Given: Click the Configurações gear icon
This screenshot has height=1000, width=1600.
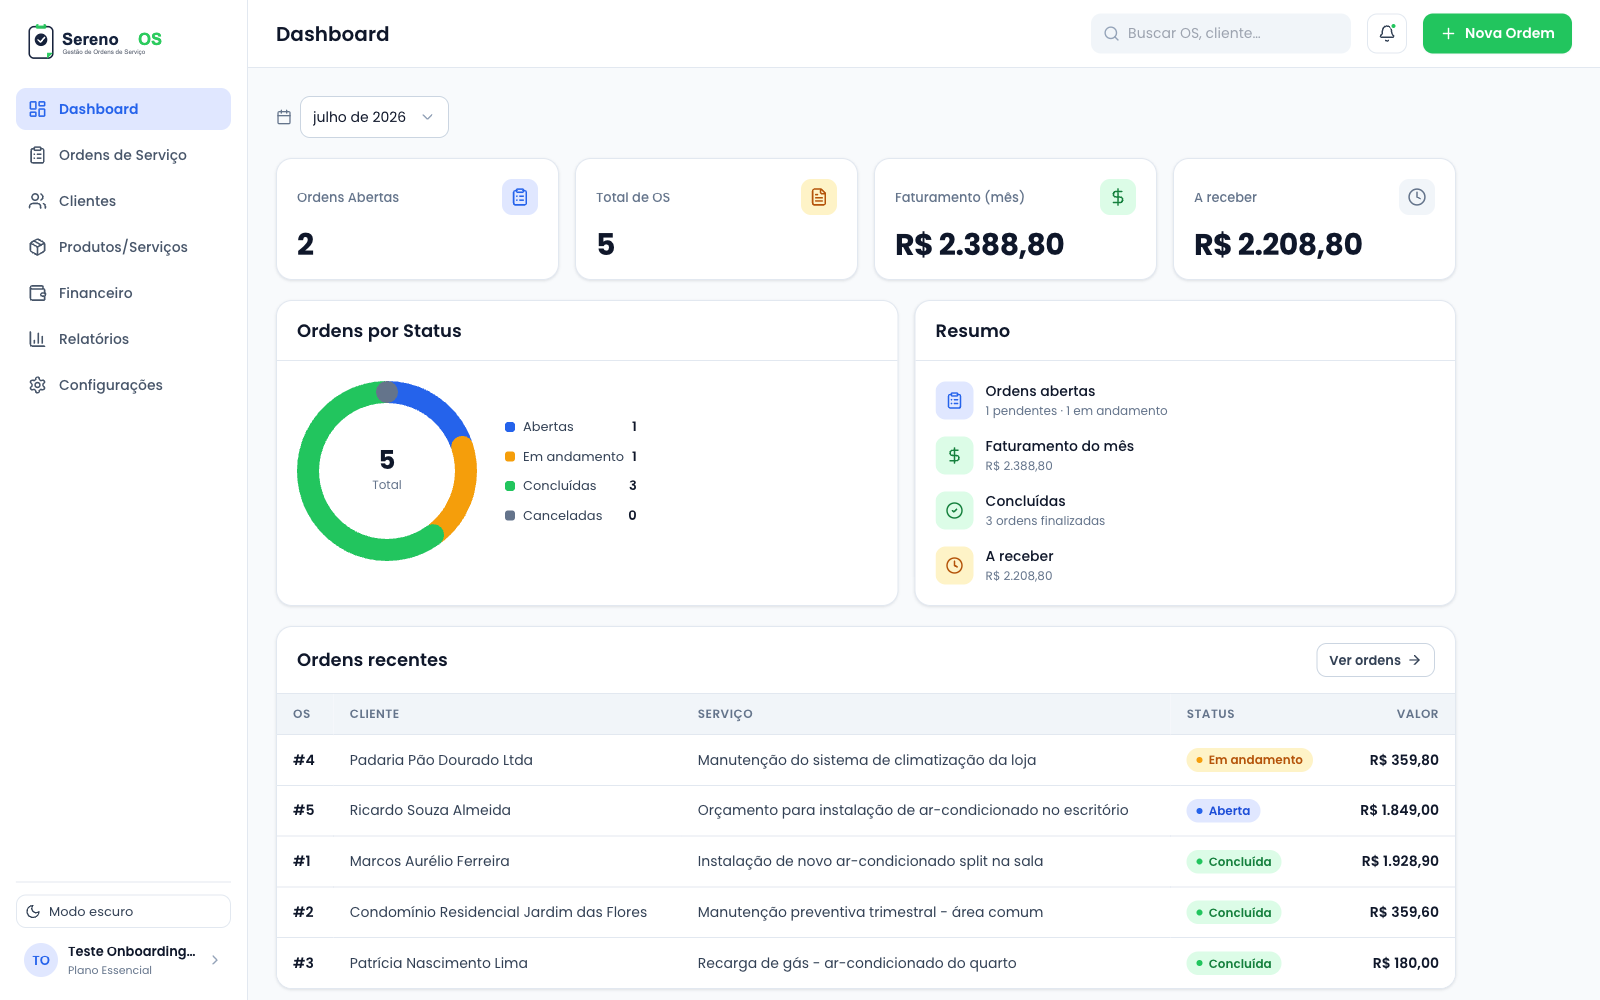Looking at the screenshot, I should click(38, 385).
